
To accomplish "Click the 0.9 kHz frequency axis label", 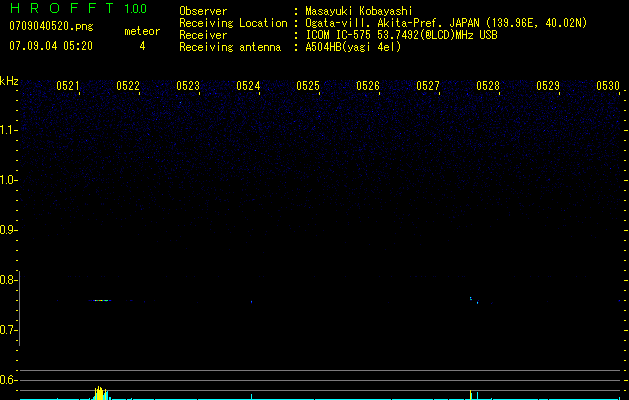I will [8, 230].
